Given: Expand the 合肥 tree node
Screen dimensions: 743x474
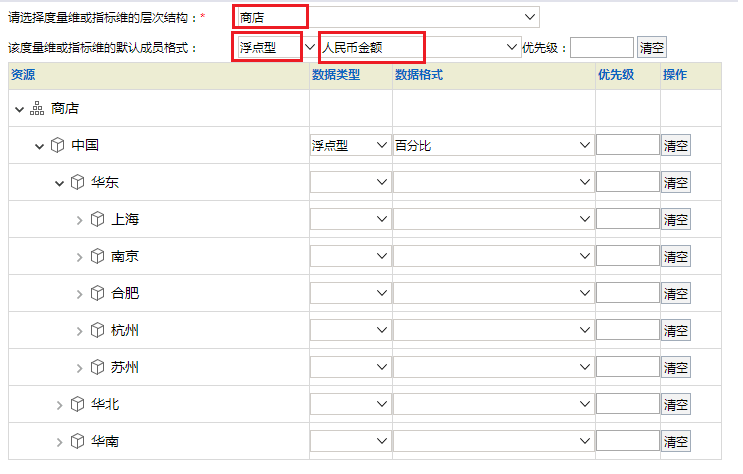Looking at the screenshot, I should tap(79, 294).
